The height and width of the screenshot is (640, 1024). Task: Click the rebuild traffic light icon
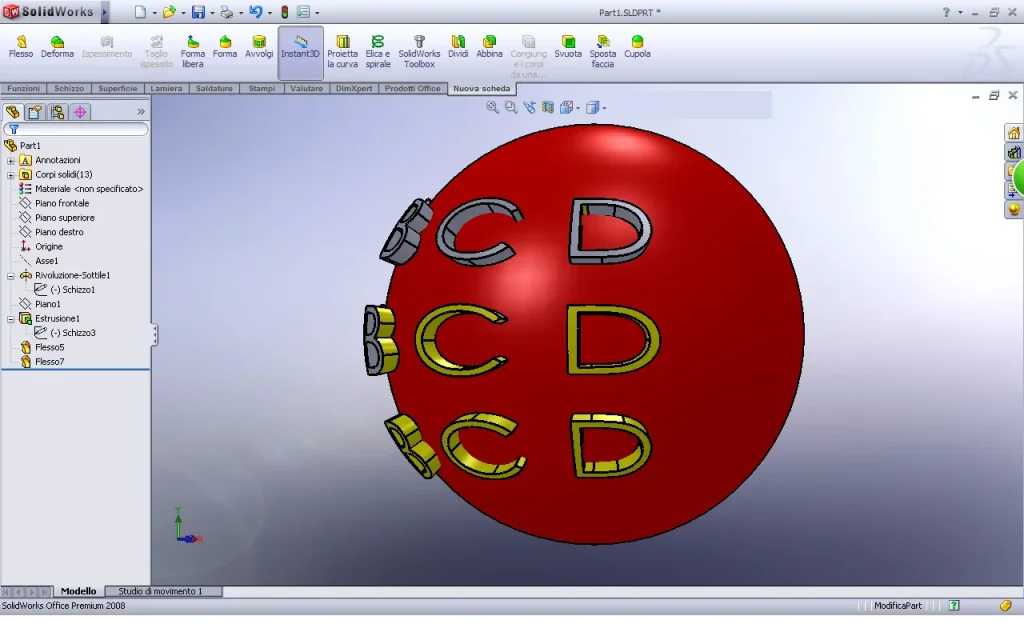285,12
